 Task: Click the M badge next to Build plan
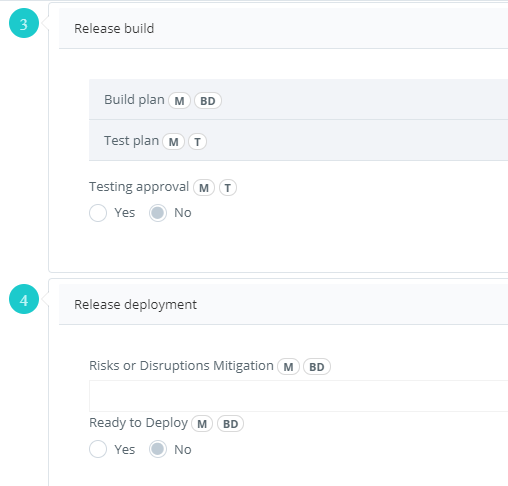pyautogui.click(x=179, y=101)
